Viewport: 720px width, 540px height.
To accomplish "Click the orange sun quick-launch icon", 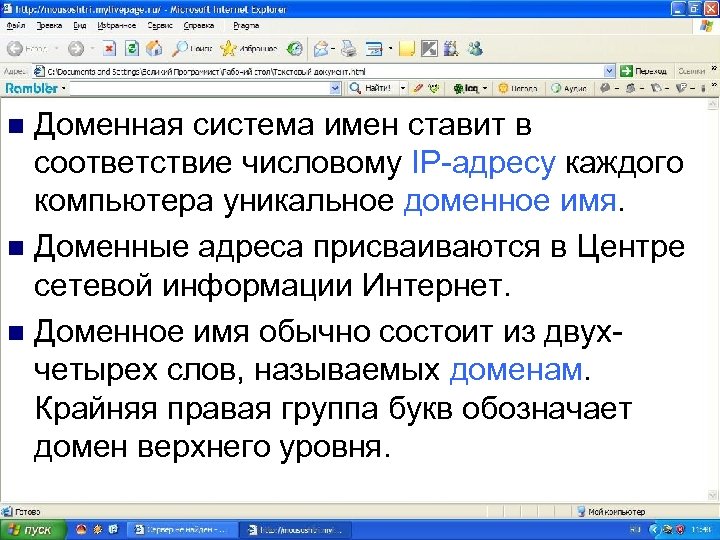I will pos(97,529).
